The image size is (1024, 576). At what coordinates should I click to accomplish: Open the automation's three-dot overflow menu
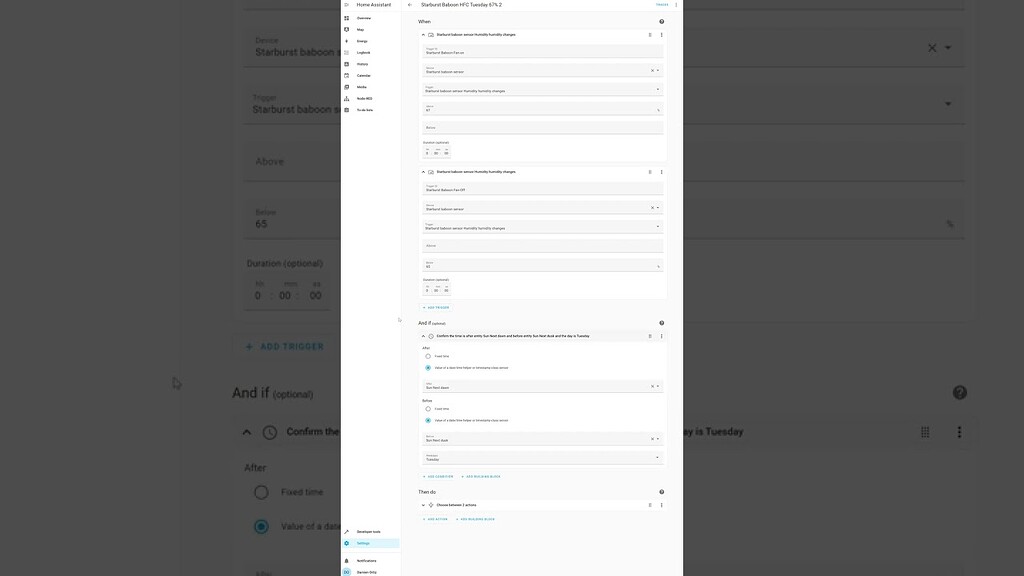click(x=675, y=4)
